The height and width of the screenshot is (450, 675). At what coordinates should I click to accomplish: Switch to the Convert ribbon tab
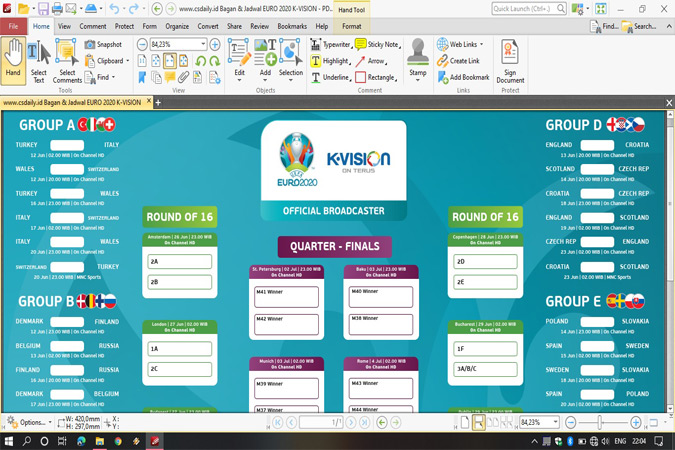208,26
